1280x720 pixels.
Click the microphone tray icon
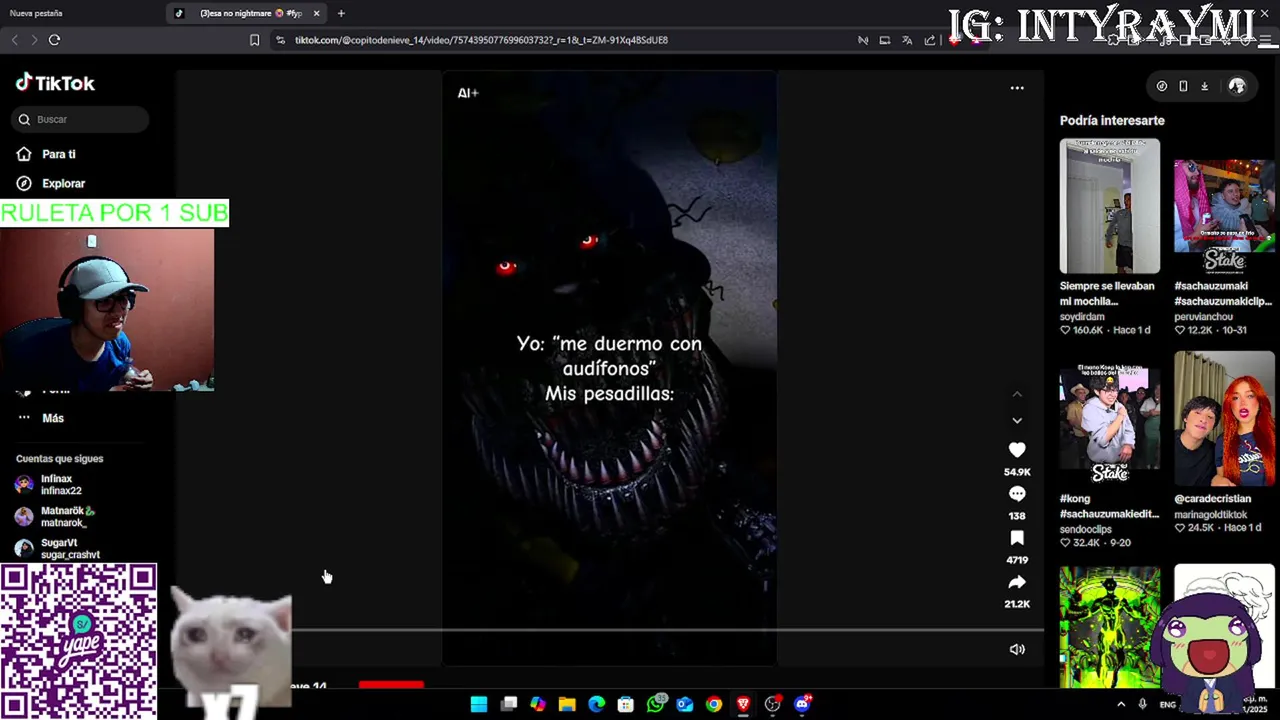(x=1142, y=704)
